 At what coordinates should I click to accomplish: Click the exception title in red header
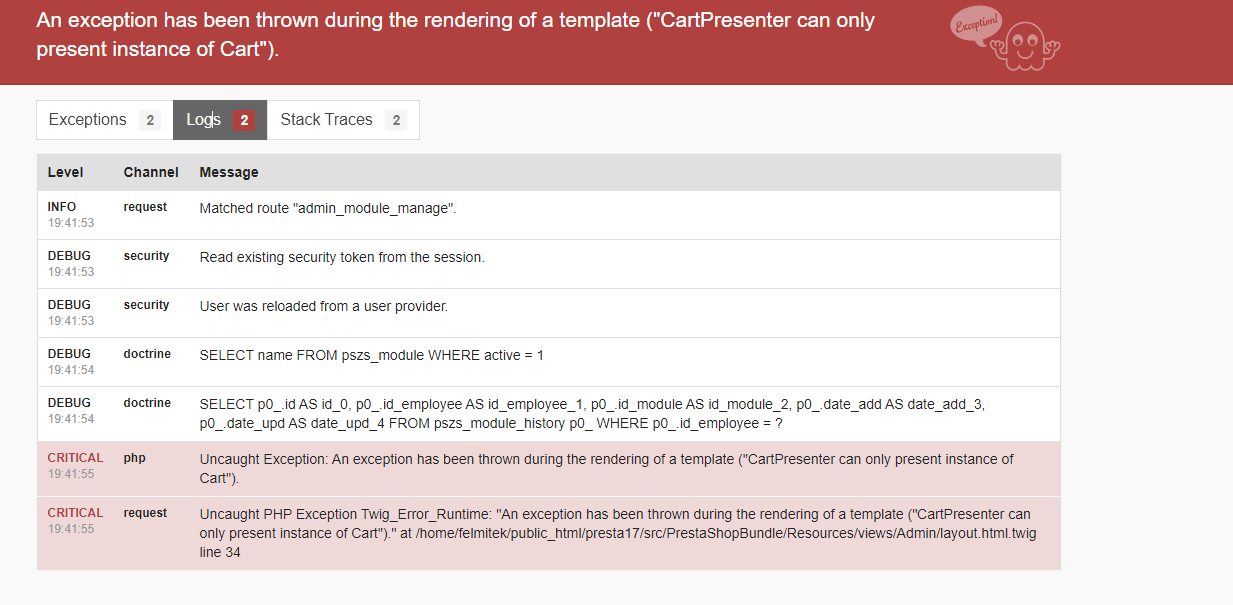click(455, 34)
